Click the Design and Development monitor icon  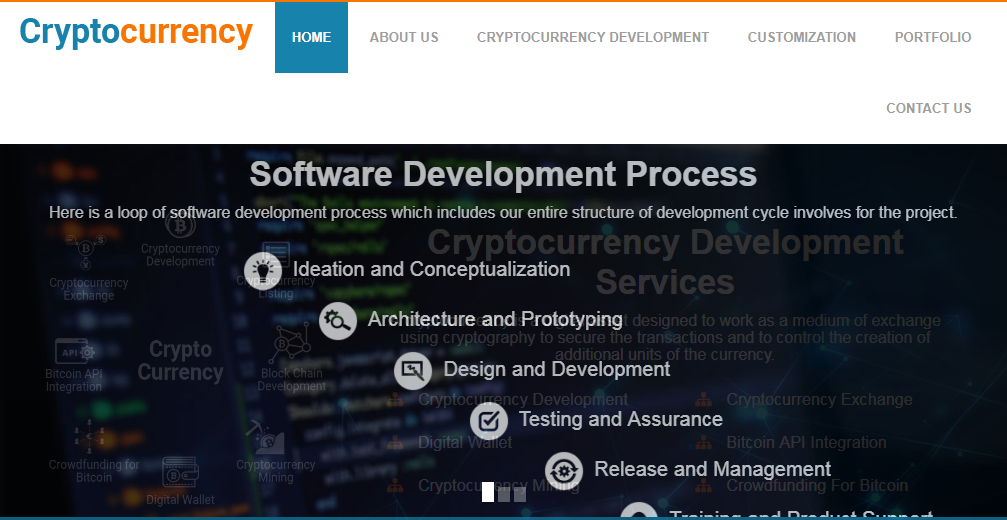pos(413,370)
